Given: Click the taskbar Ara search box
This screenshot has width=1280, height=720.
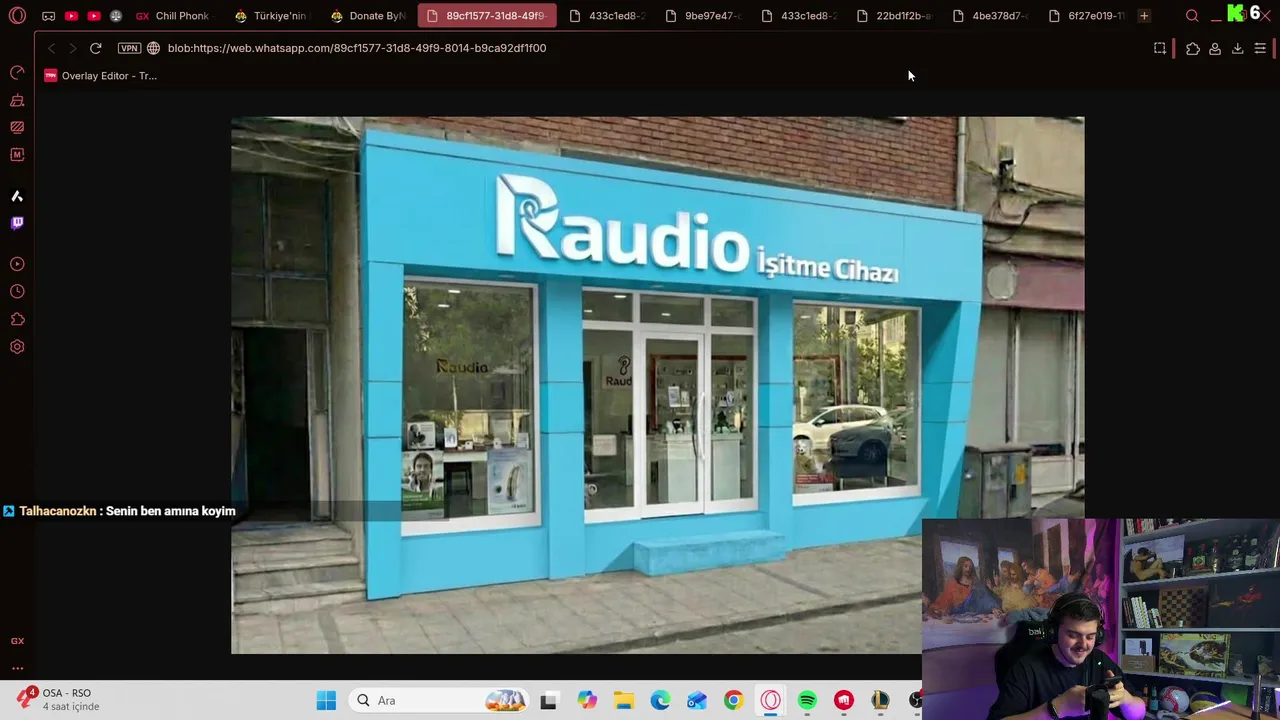Looking at the screenshot, I should (438, 700).
